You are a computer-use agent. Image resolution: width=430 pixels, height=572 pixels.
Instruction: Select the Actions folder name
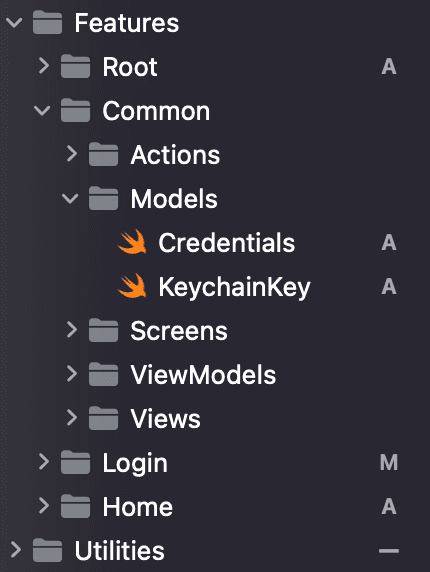175,155
